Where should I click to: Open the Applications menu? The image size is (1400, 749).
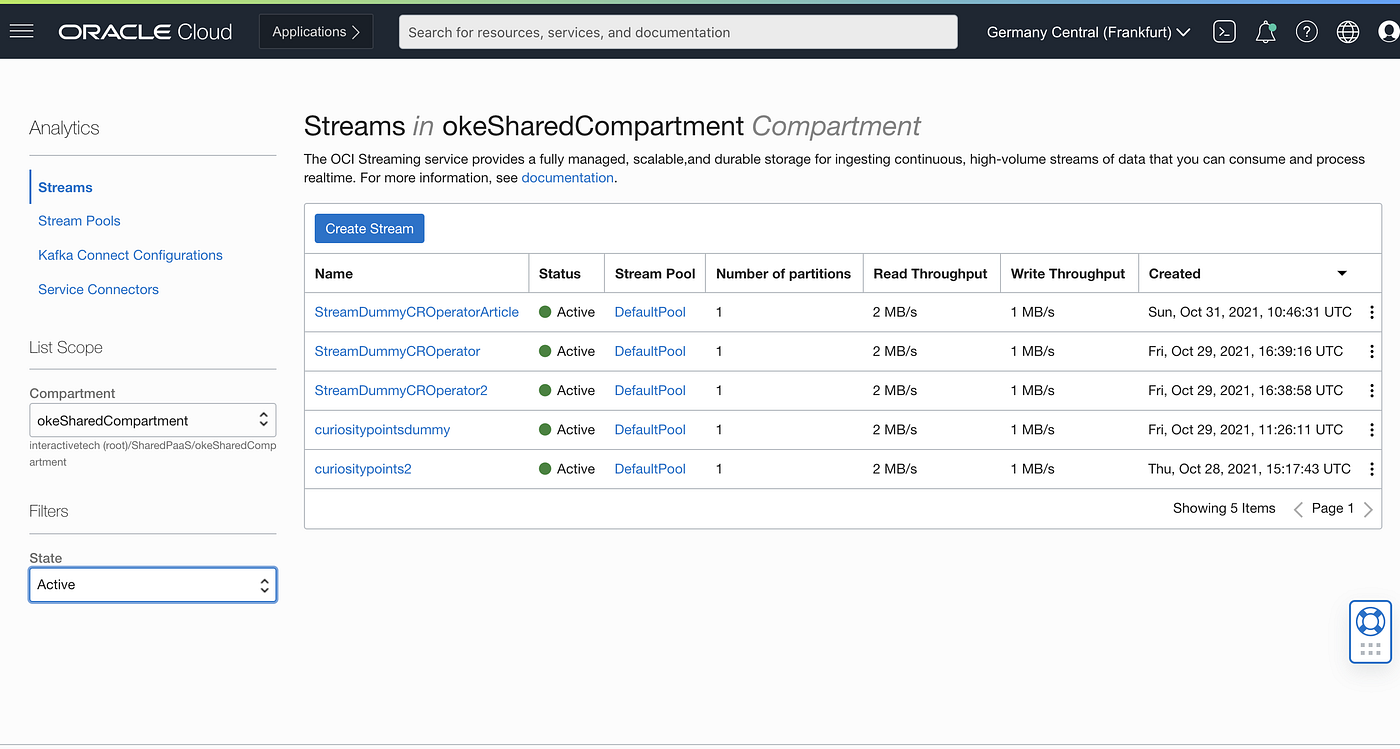pyautogui.click(x=316, y=32)
